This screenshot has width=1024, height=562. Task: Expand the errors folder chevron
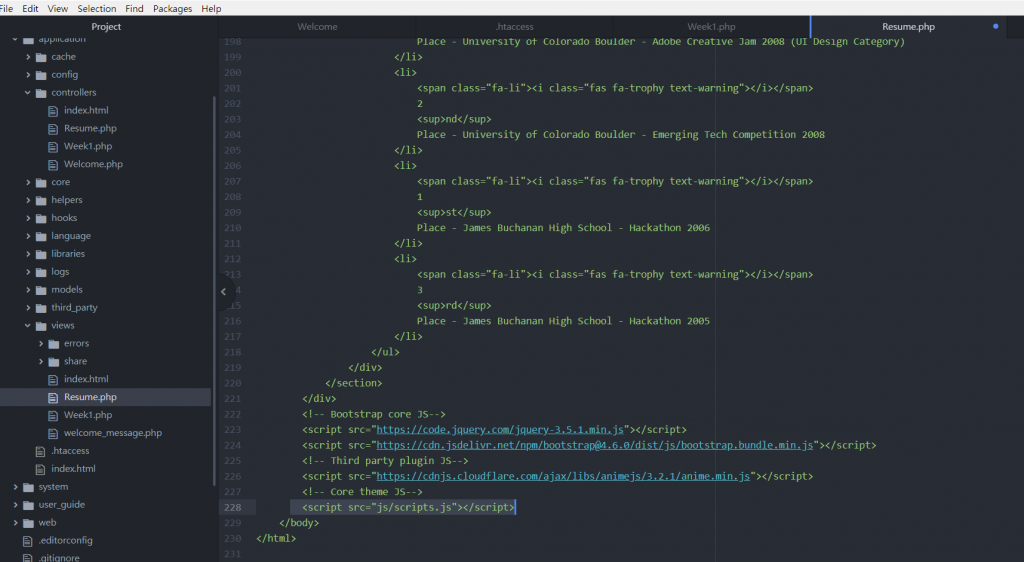40,343
